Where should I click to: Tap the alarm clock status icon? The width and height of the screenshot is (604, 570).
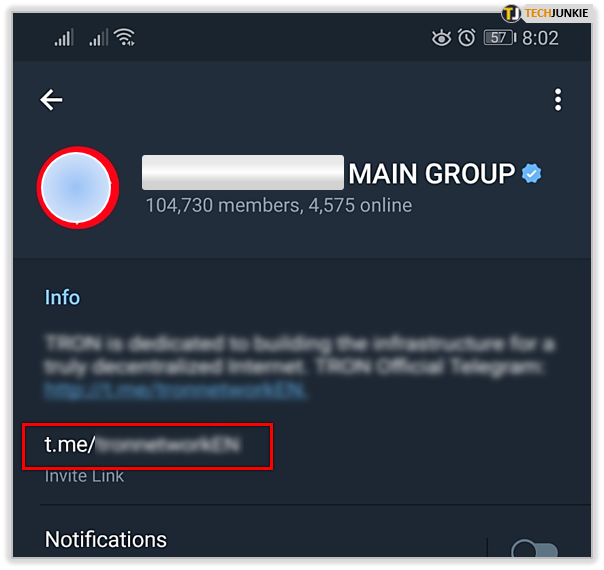466,38
